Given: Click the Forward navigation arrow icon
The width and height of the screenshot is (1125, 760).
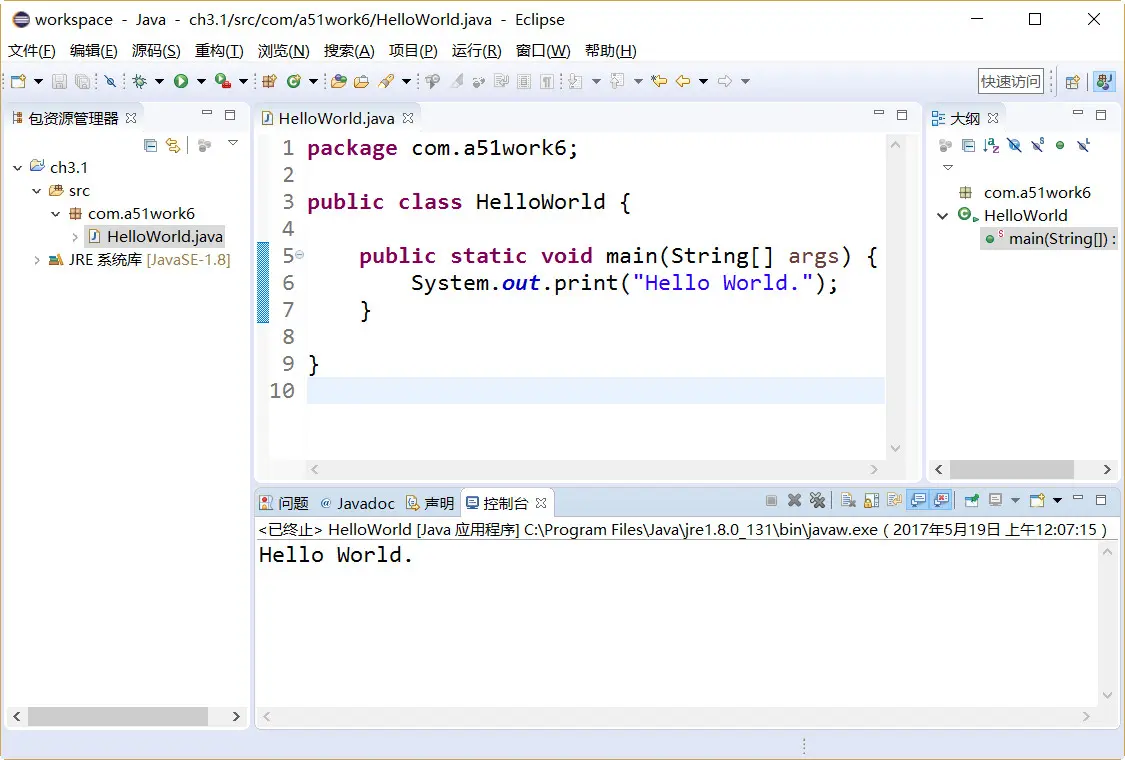Looking at the screenshot, I should (x=725, y=81).
